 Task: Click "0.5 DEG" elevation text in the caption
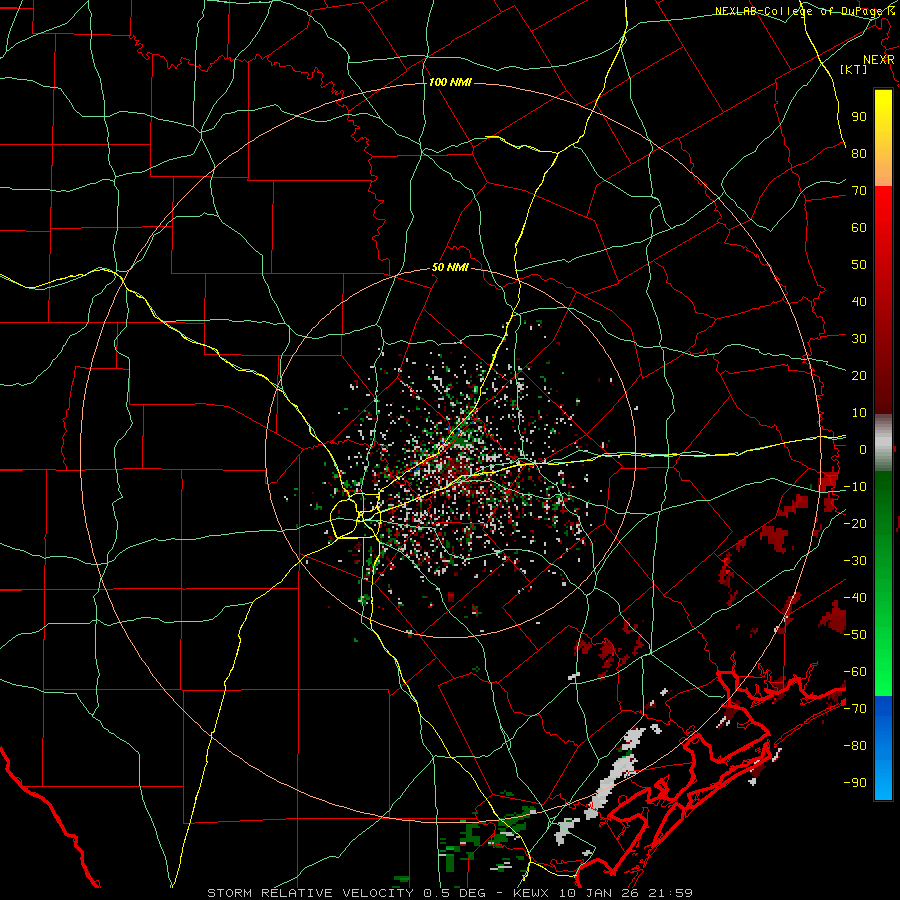click(x=455, y=893)
